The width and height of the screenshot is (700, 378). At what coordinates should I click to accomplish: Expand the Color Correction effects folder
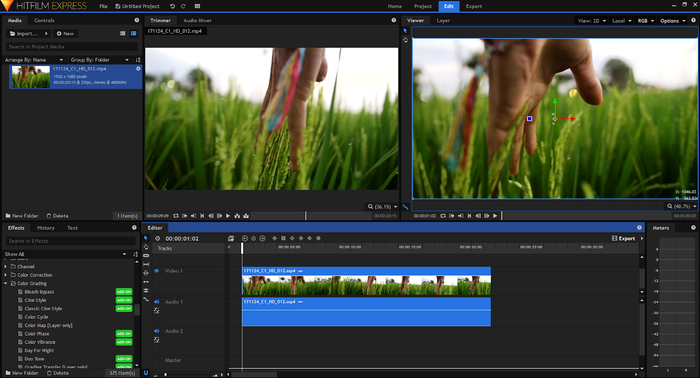(x=5, y=275)
